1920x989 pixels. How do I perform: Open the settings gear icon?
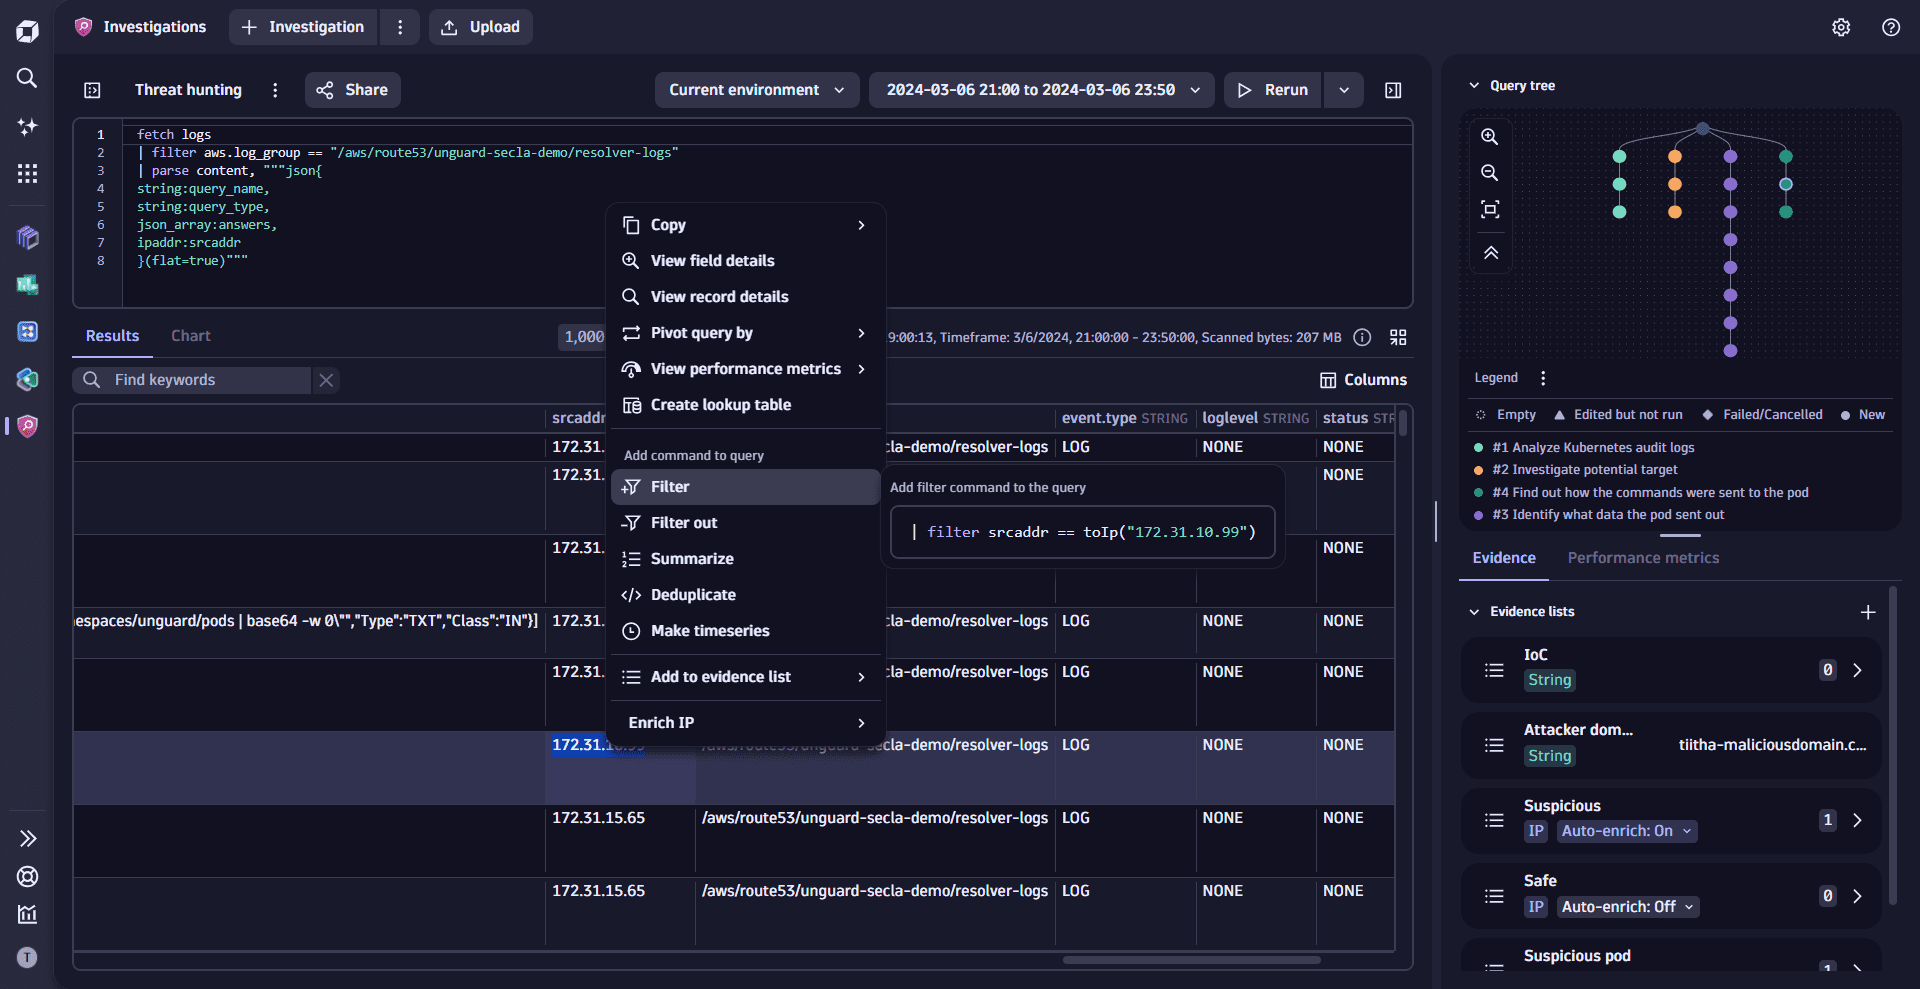[x=1841, y=27]
